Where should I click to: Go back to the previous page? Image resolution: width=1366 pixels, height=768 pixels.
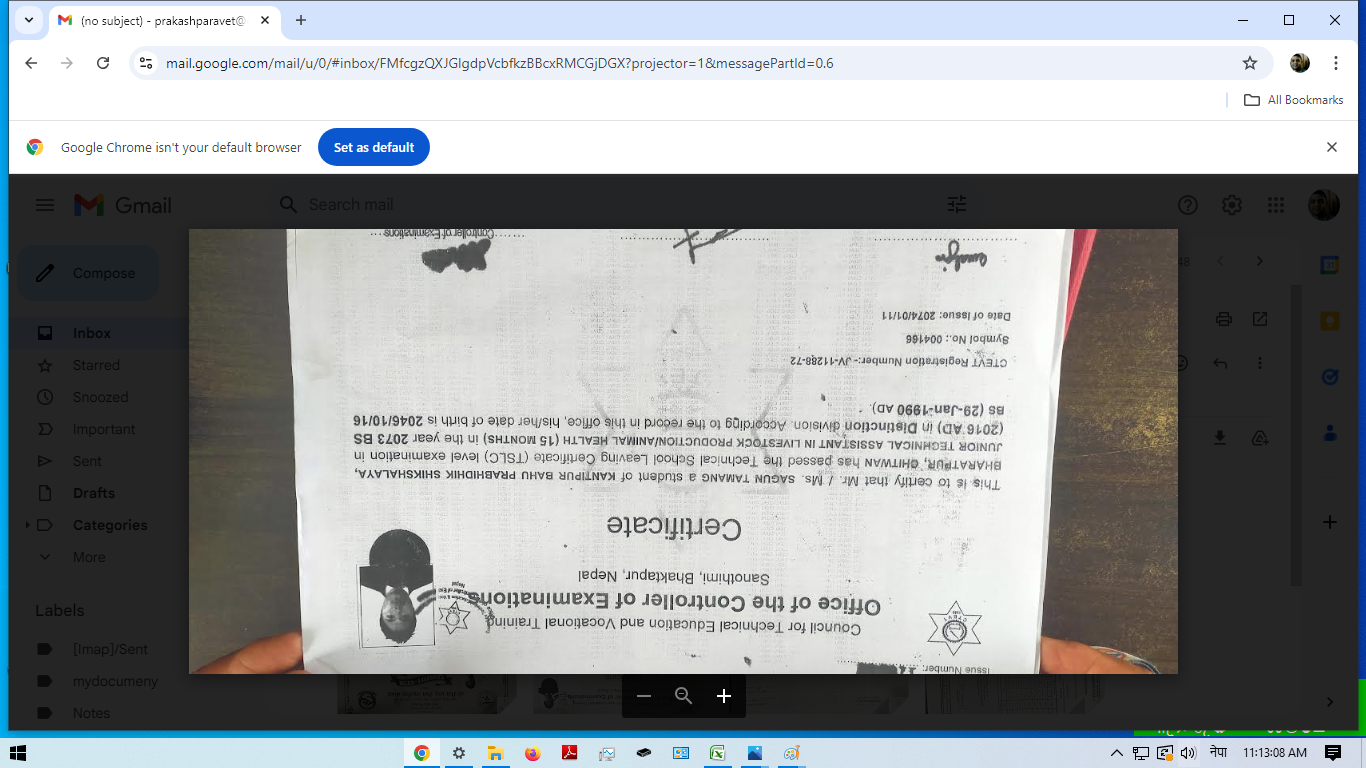point(31,63)
